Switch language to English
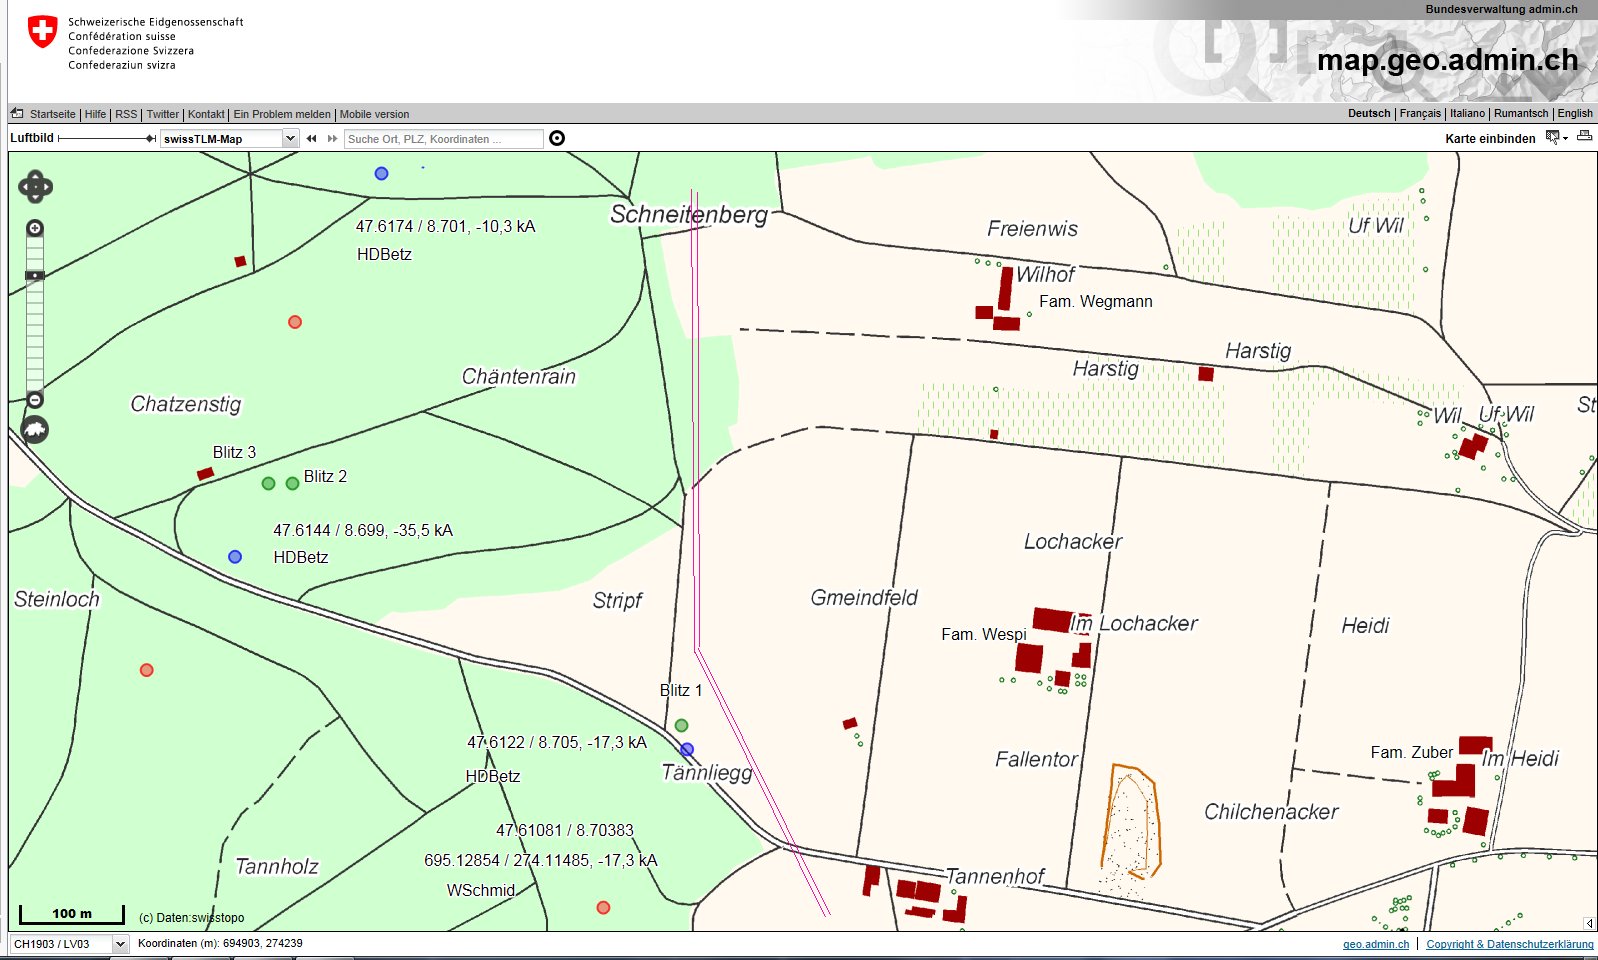Viewport: 1598px width, 960px height. coord(1575,114)
